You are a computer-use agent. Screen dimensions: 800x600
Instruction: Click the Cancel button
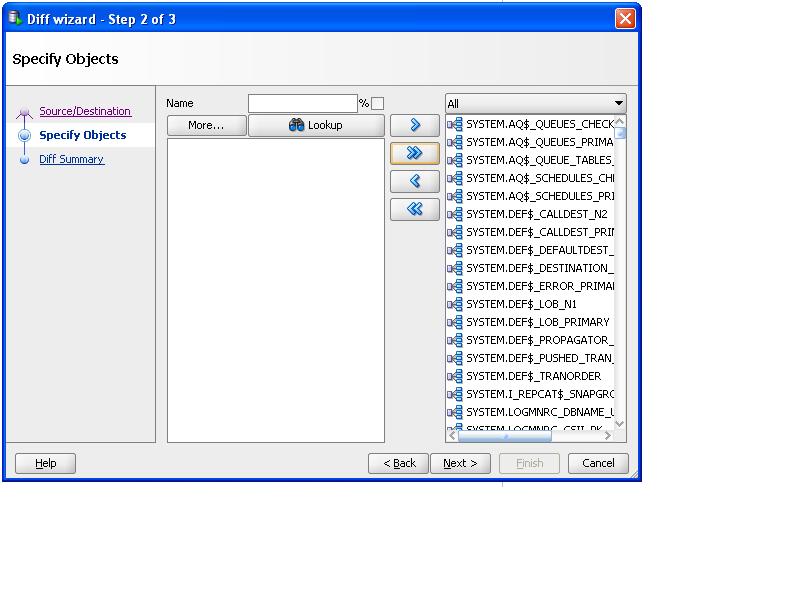[x=598, y=463]
